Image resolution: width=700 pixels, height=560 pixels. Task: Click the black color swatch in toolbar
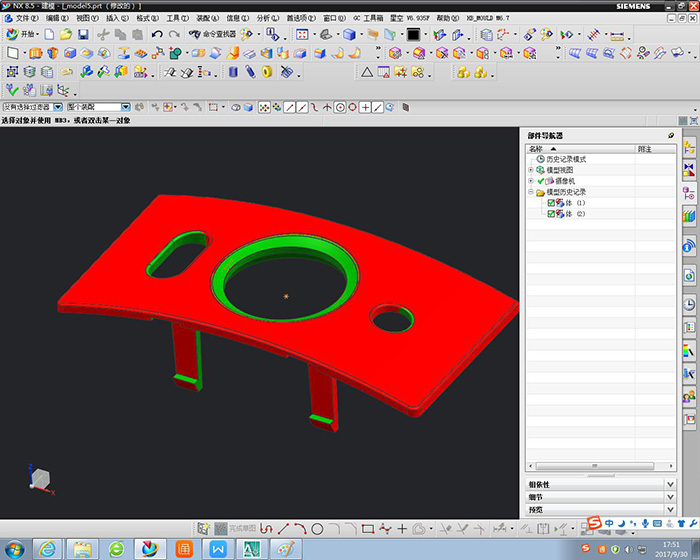412,34
